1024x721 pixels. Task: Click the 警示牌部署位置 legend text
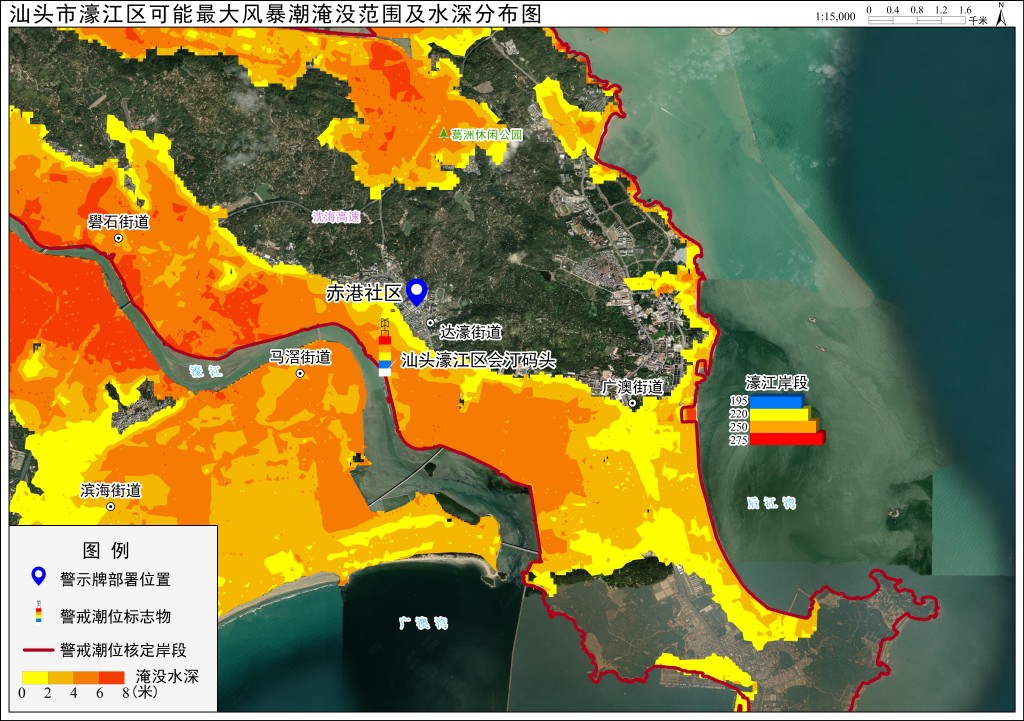[115, 579]
